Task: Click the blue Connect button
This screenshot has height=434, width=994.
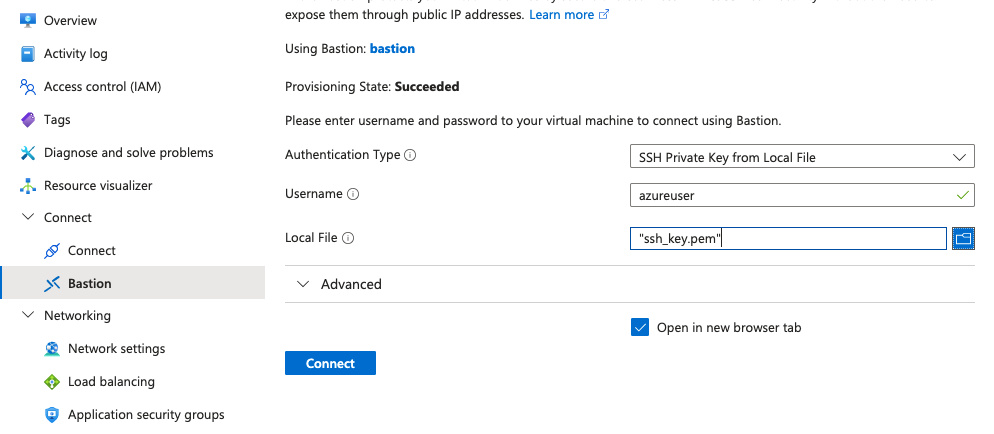Action: (x=330, y=363)
